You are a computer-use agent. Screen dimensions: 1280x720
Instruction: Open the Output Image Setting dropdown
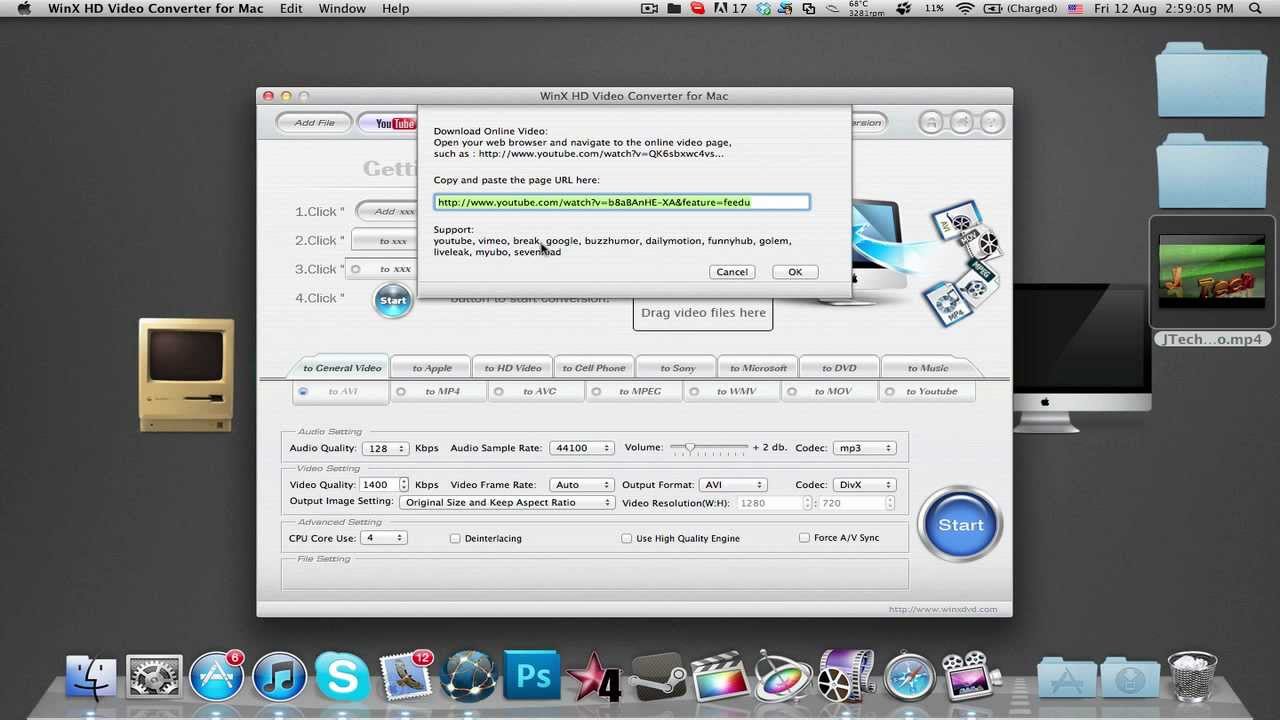pyautogui.click(x=507, y=502)
